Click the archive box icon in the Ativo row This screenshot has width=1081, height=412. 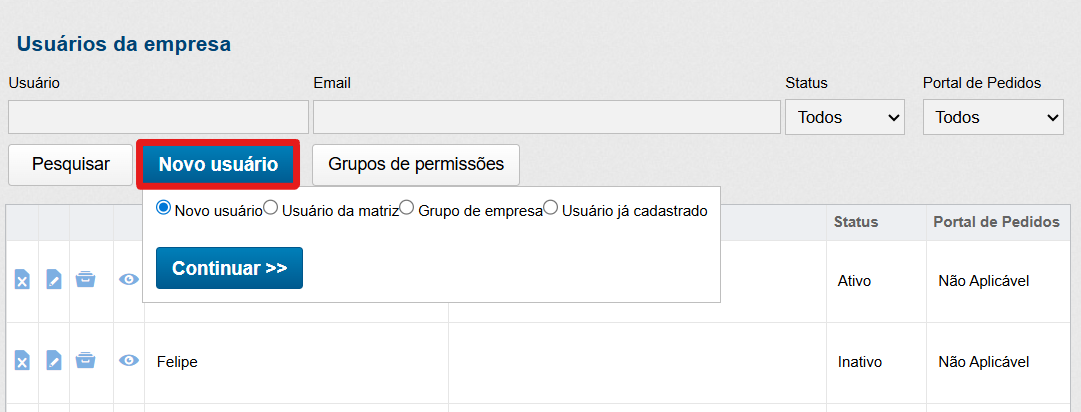(x=86, y=280)
